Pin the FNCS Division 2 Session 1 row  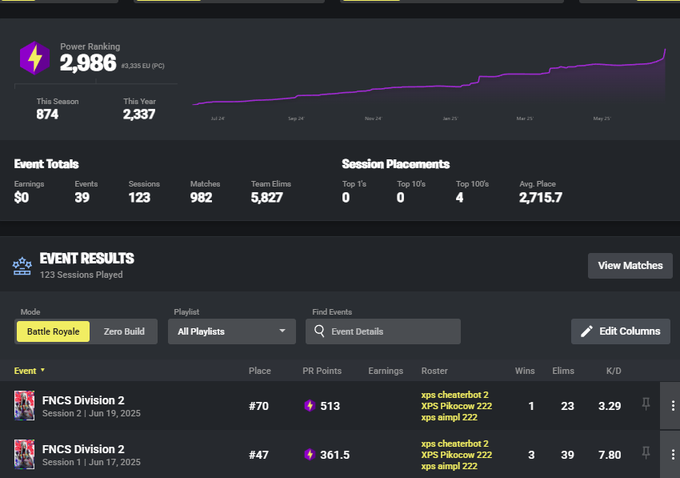pos(646,453)
